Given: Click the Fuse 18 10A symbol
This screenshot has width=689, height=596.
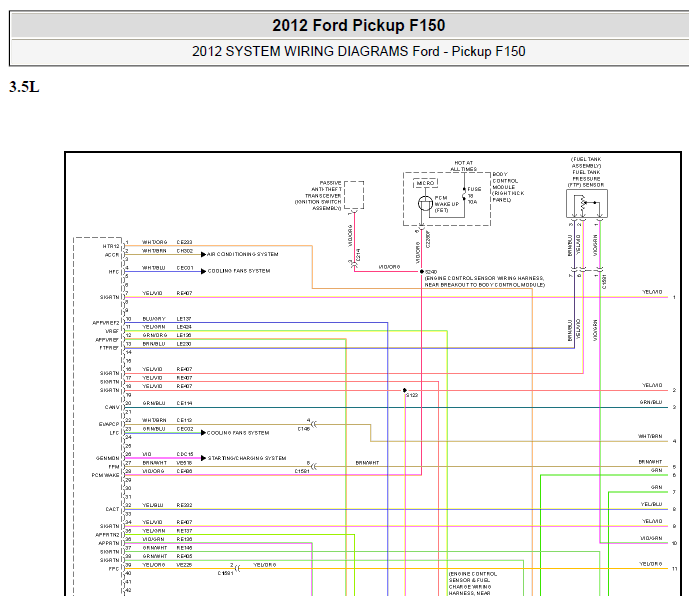Looking at the screenshot, I should pyautogui.click(x=464, y=193).
